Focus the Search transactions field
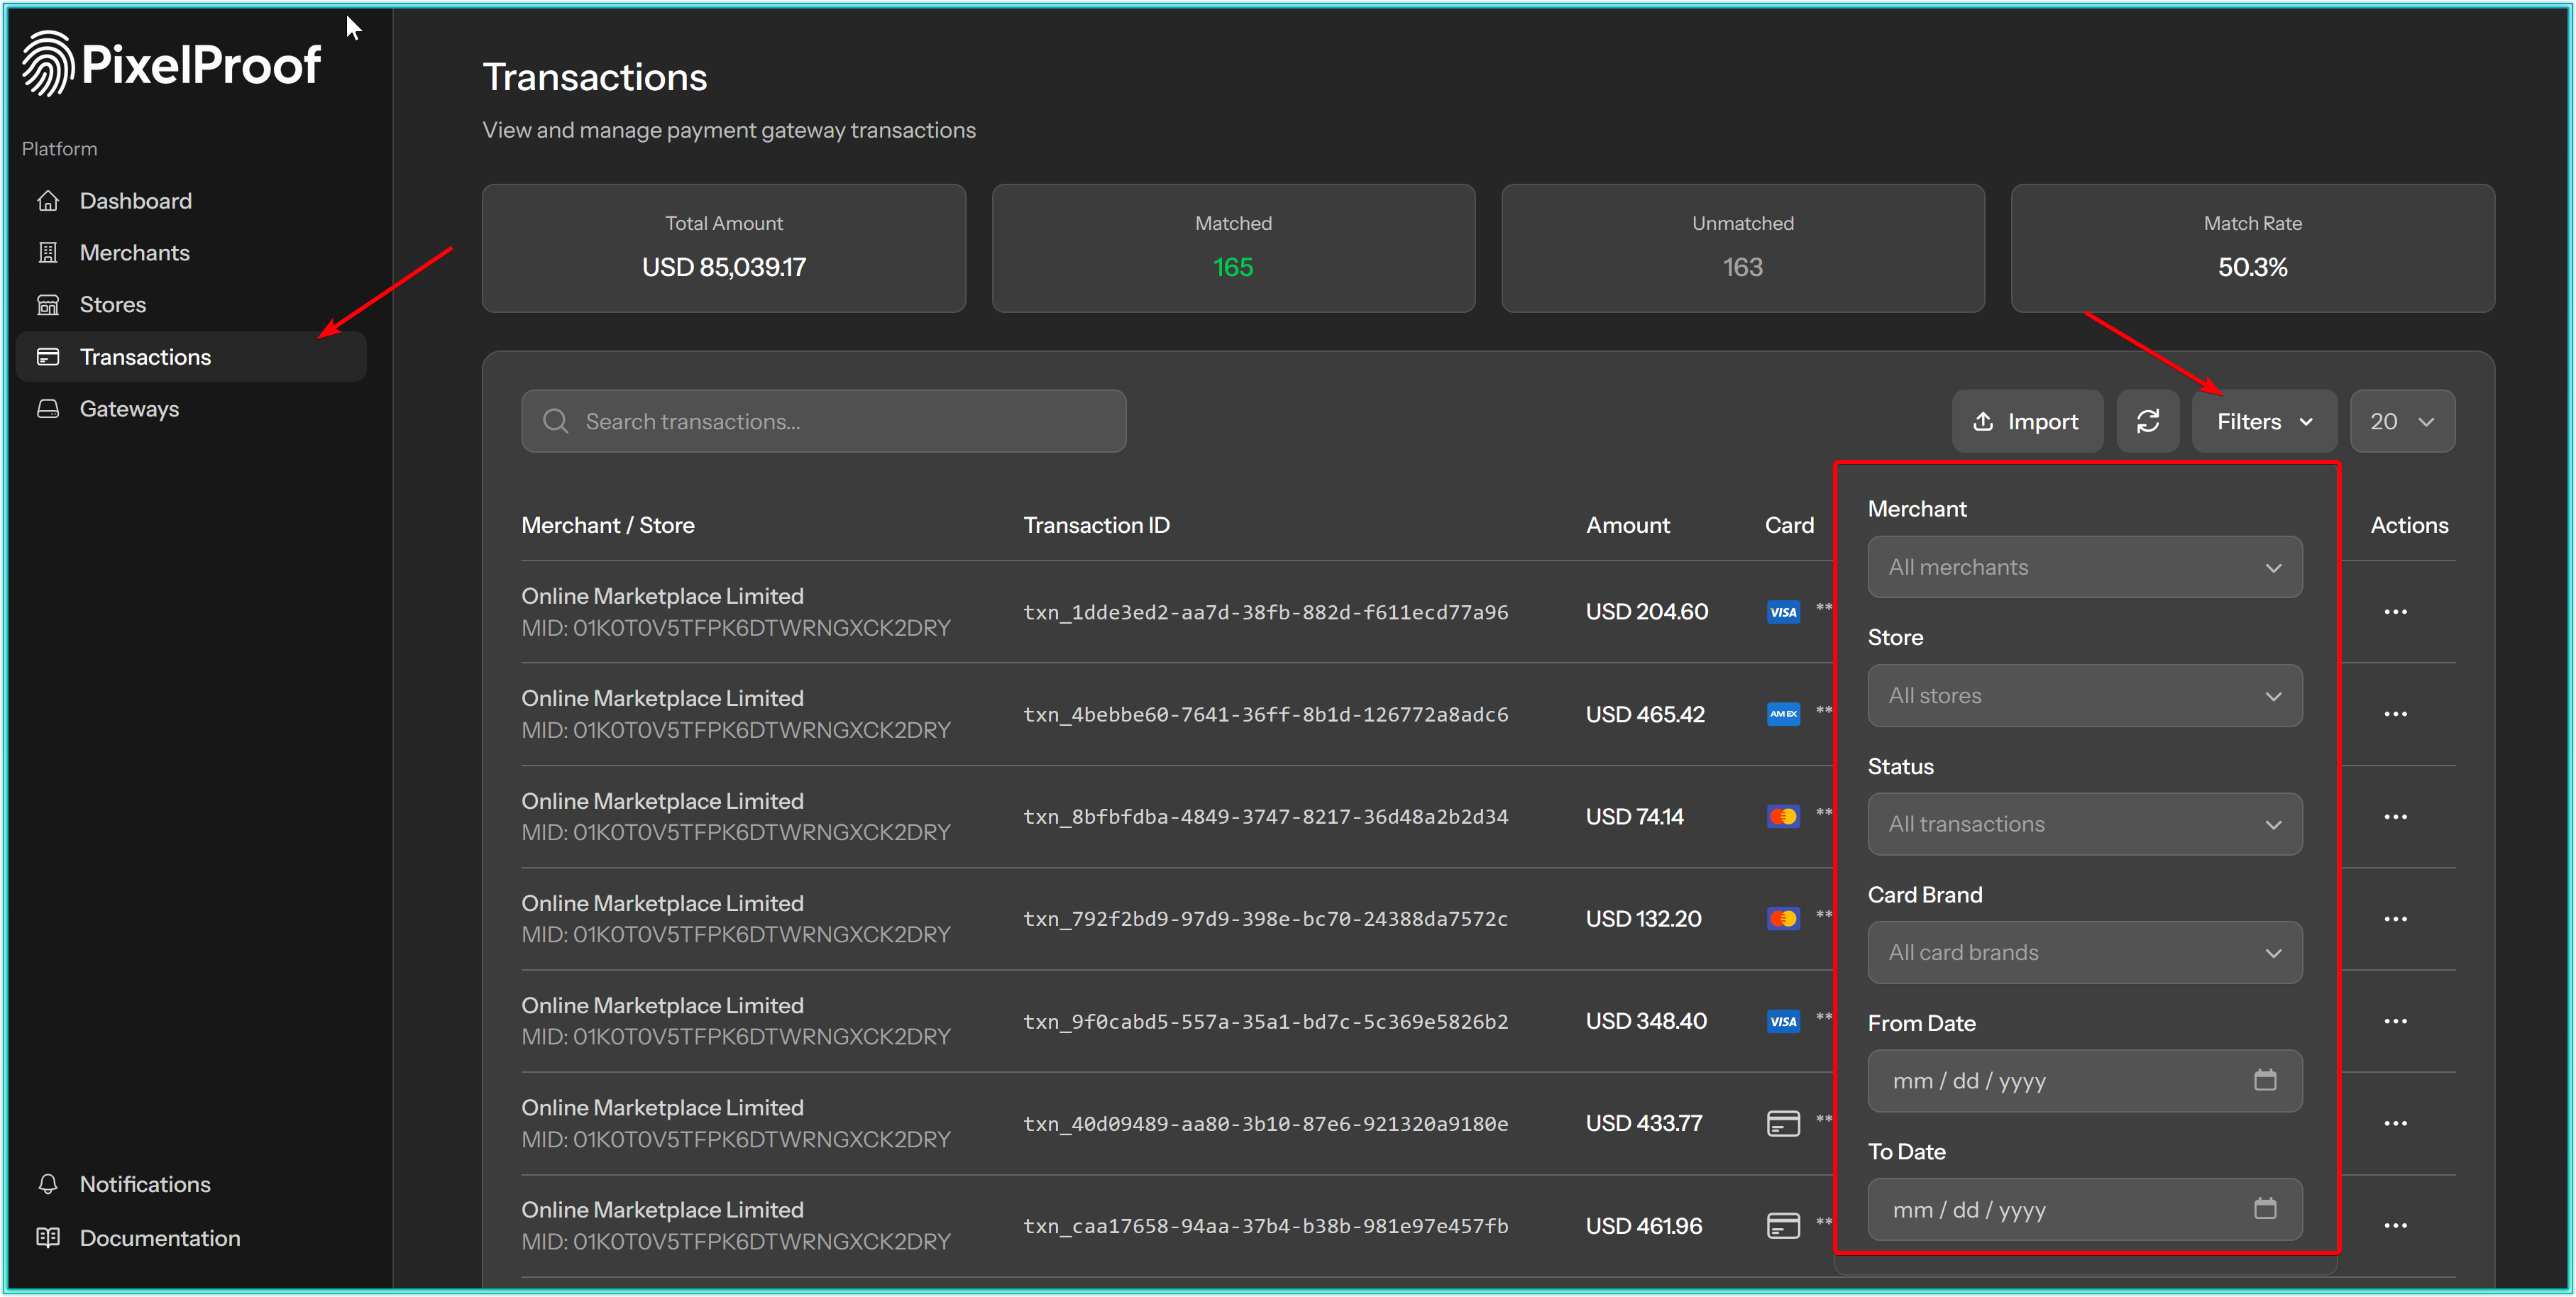2576x1297 pixels. (823, 421)
